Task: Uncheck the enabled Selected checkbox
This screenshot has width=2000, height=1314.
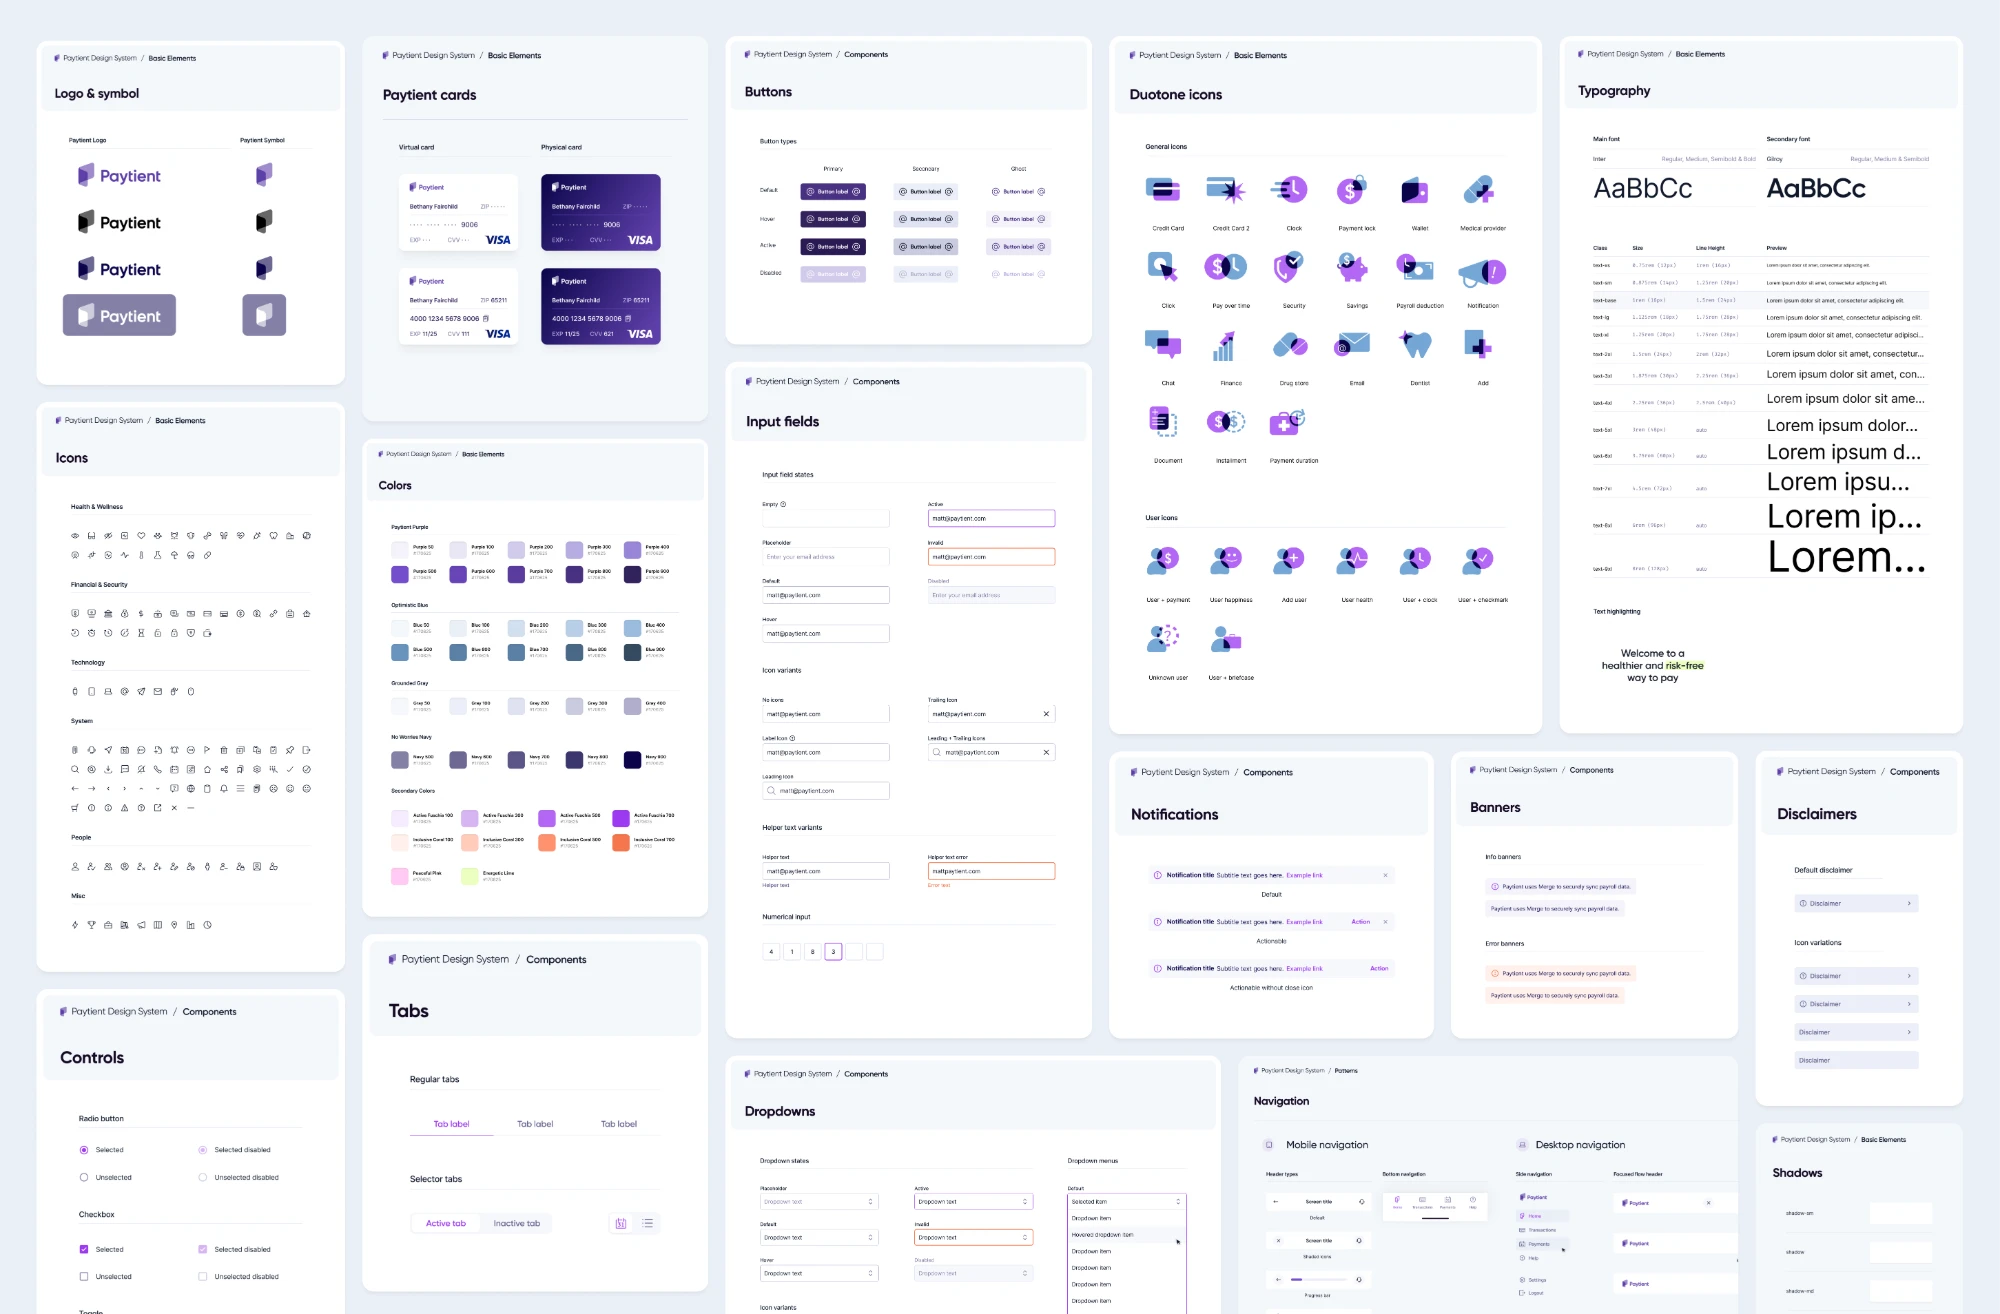Action: 84,1249
